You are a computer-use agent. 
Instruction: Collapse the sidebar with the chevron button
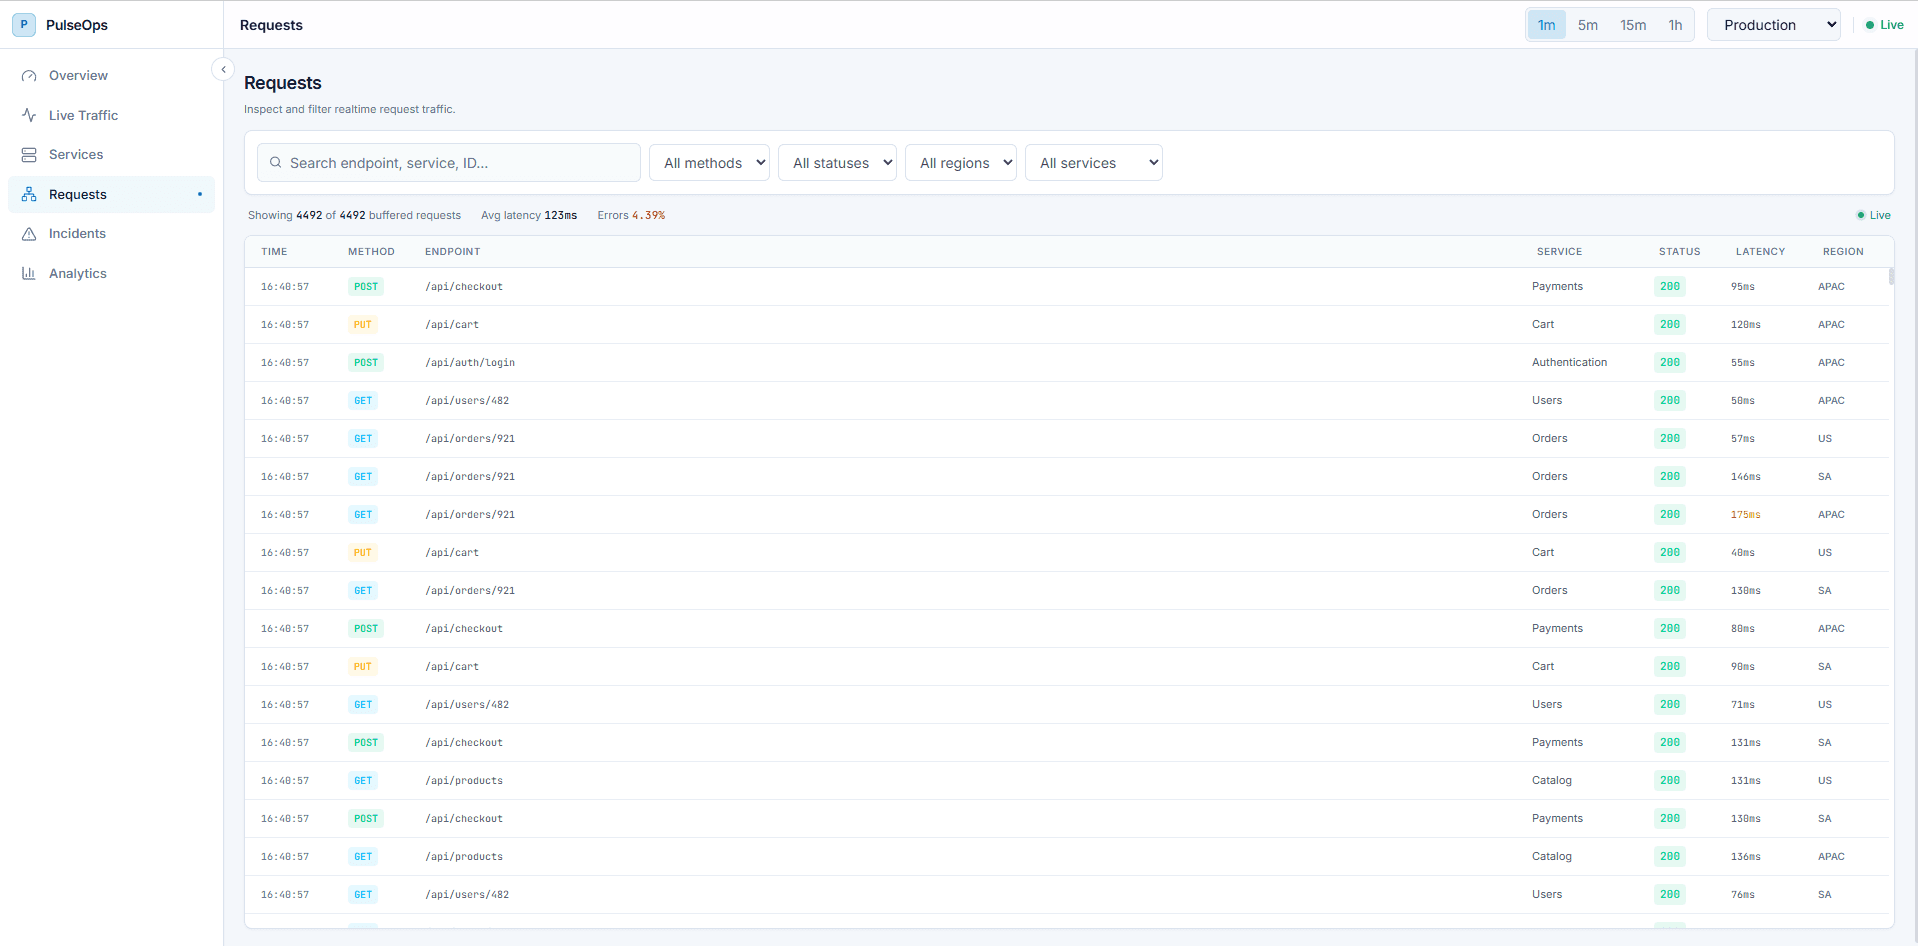[x=223, y=69]
